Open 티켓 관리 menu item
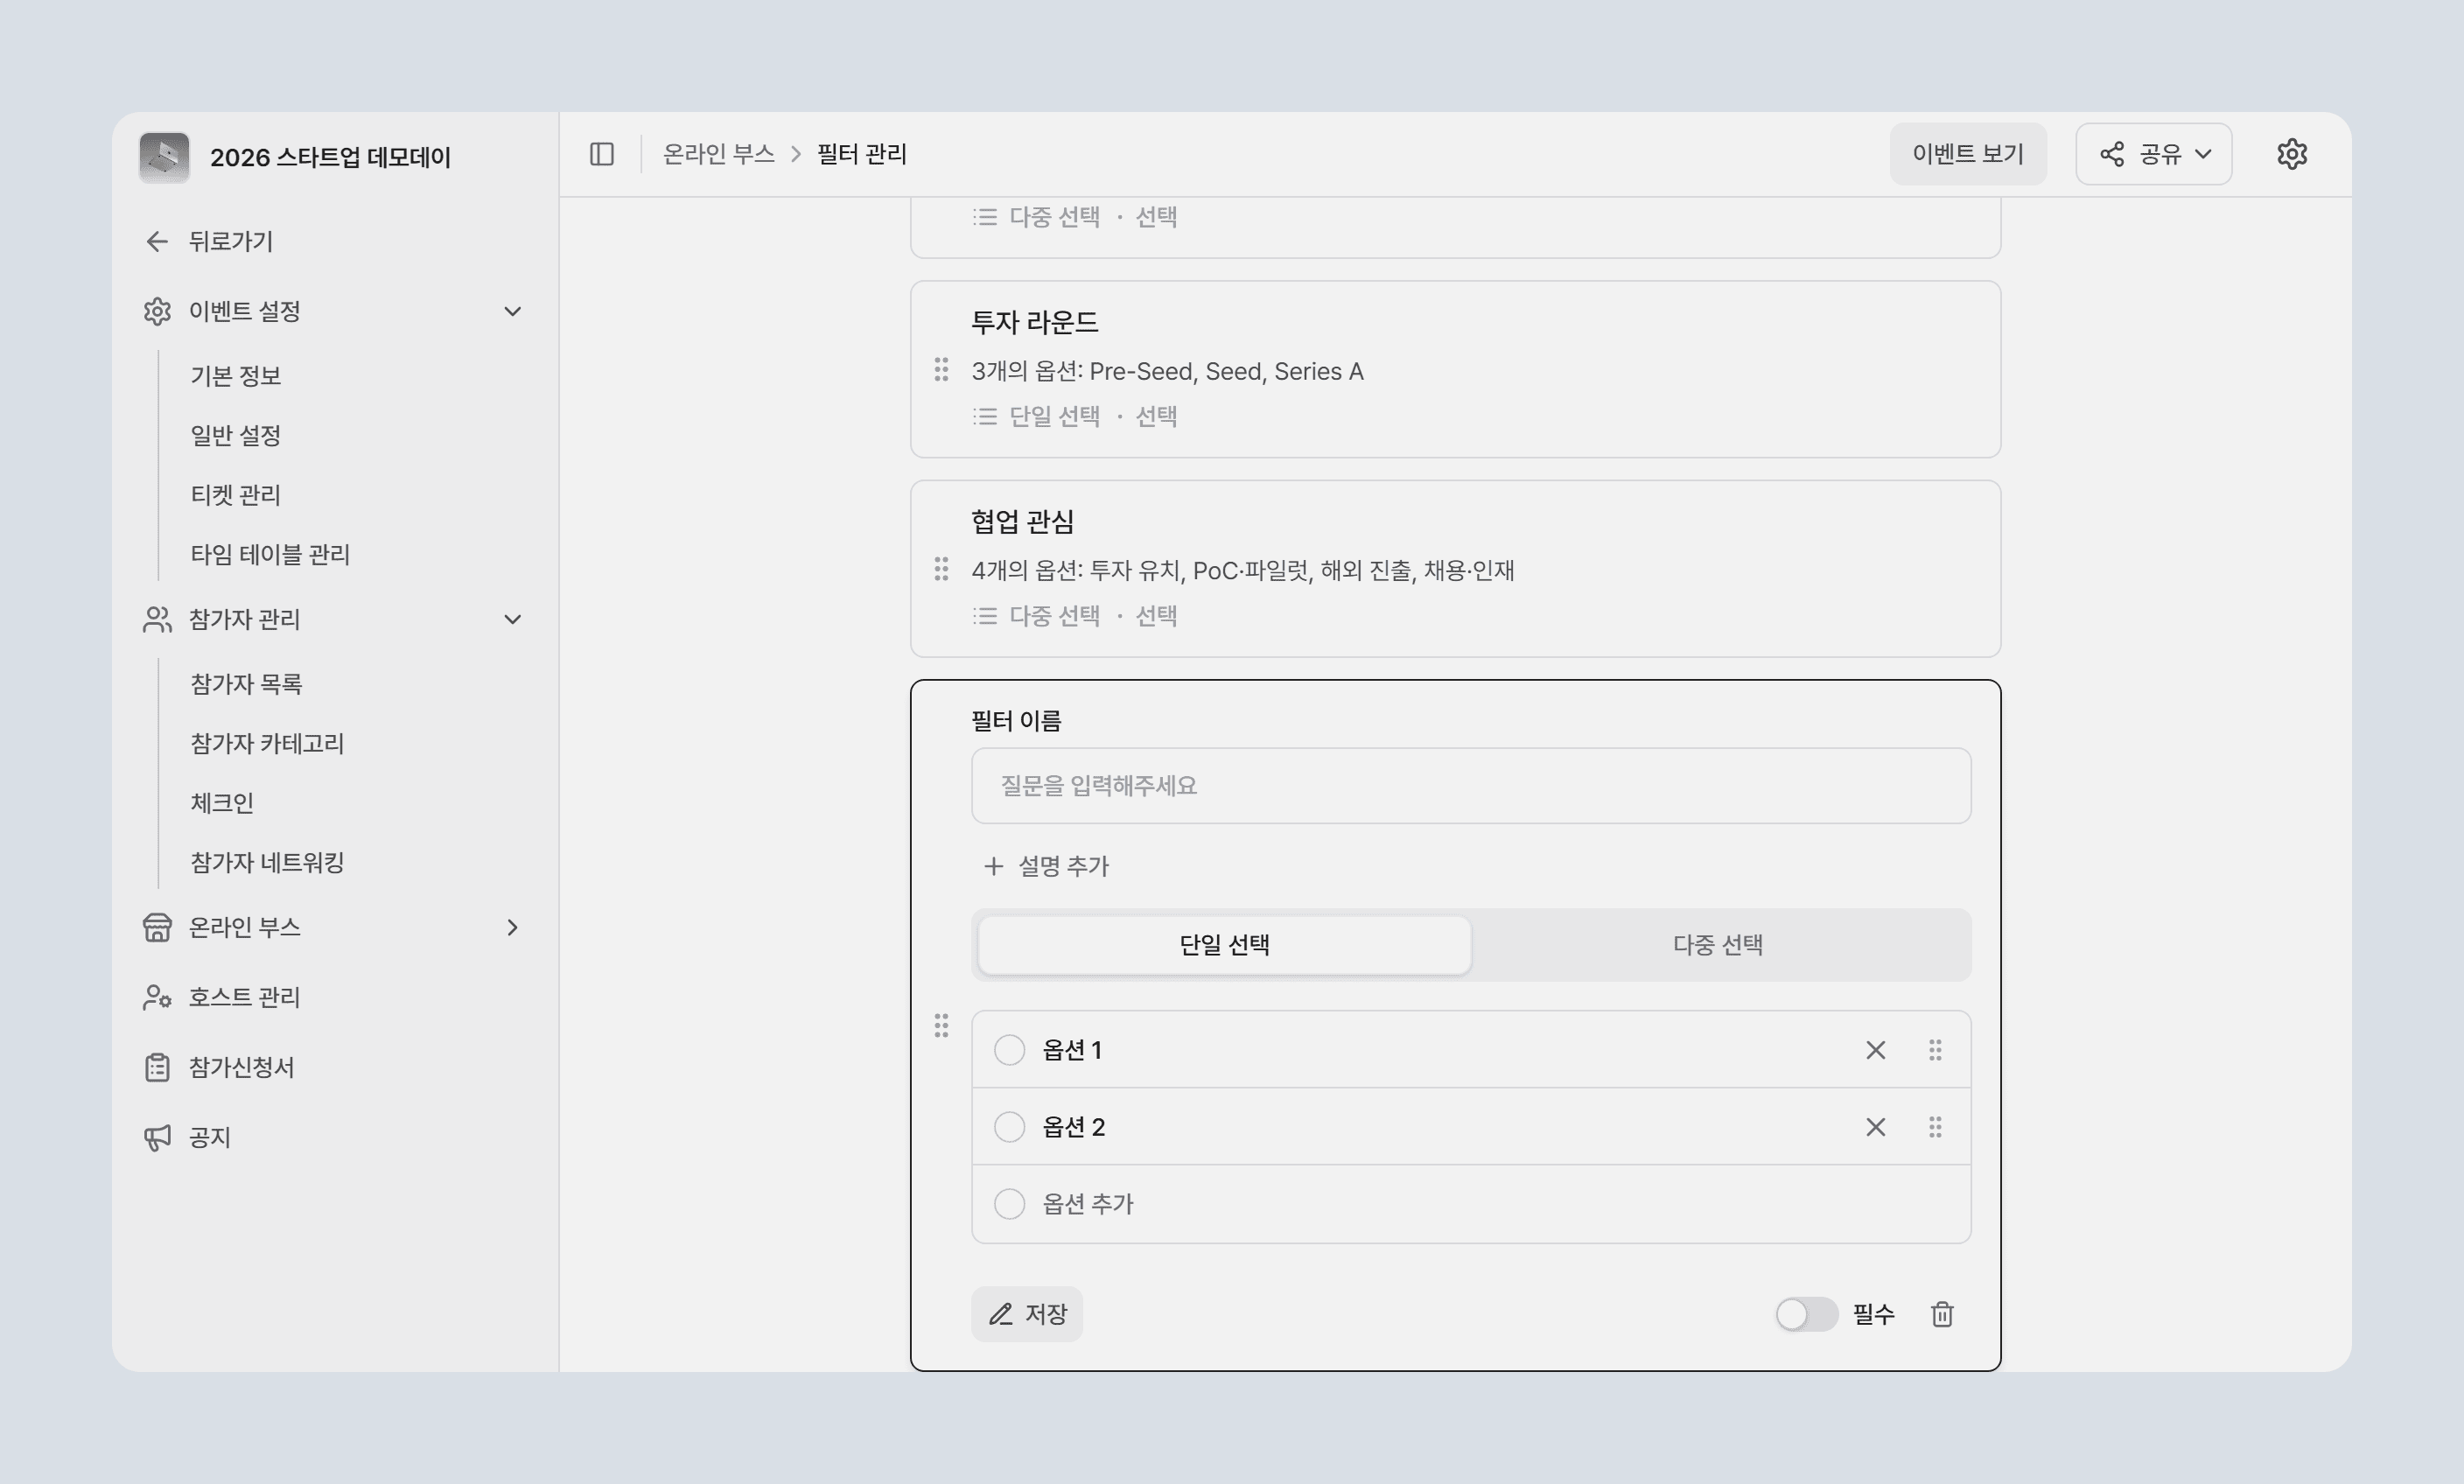The height and width of the screenshot is (1484, 2464). [236, 494]
